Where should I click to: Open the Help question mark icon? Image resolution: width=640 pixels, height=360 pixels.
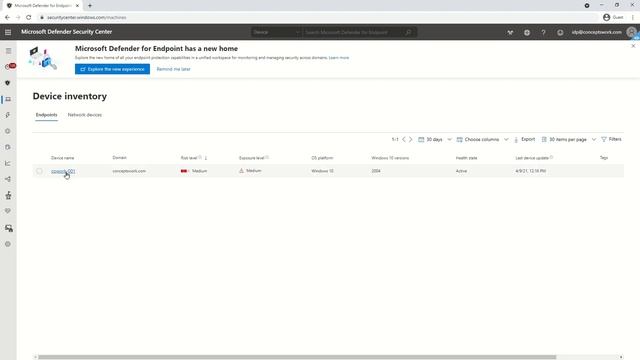point(543,32)
